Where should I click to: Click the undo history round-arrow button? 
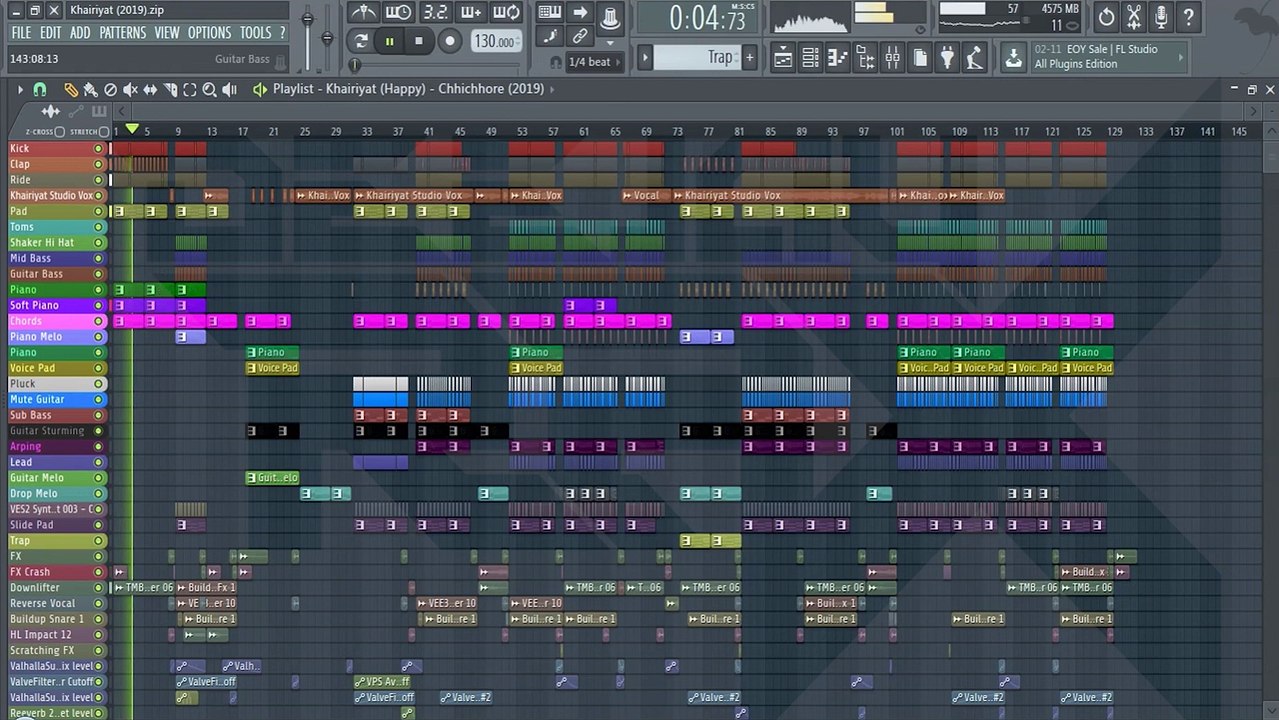[x=1106, y=16]
